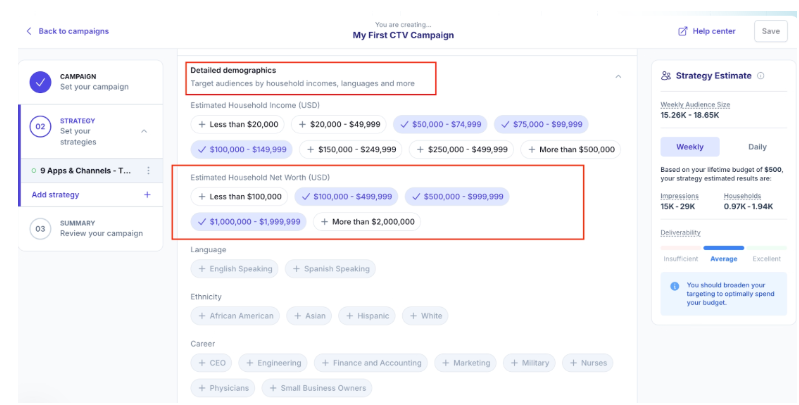Screen dimensions: 799x405
Task: Deselect the $100,000 - $499,999 net worth chip
Action: point(347,197)
